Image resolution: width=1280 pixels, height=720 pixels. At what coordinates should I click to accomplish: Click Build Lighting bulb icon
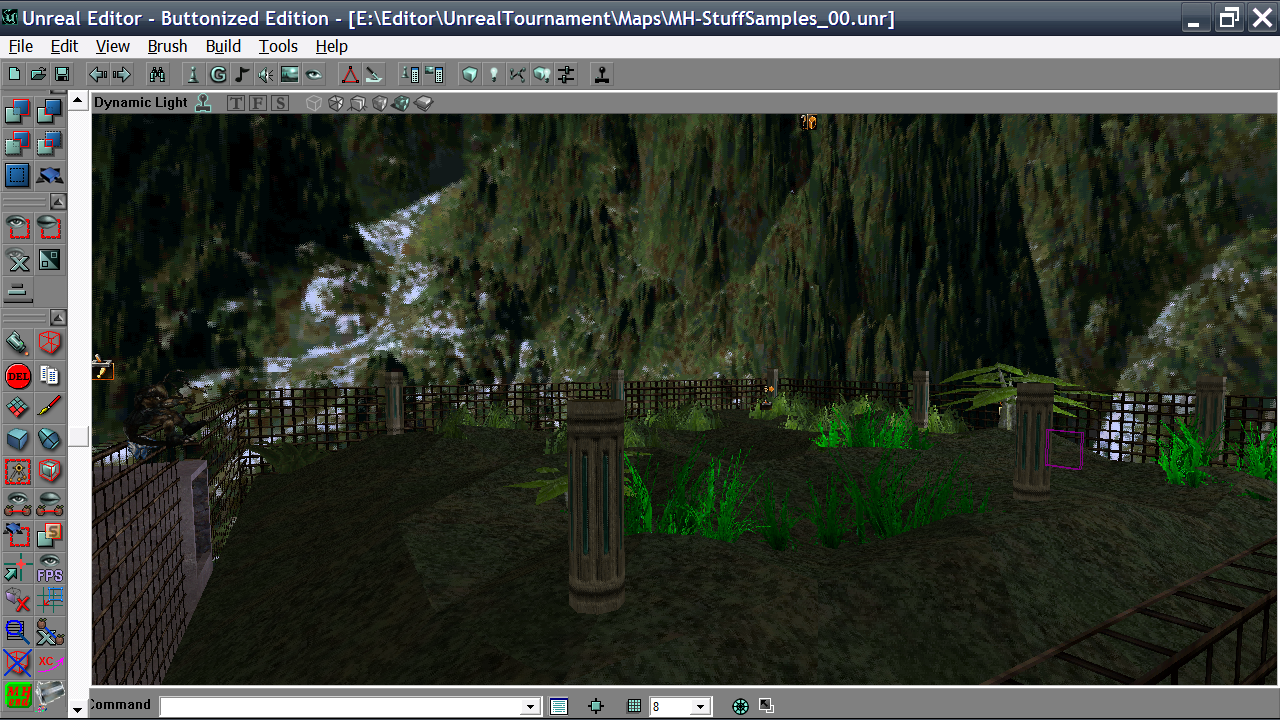pos(494,74)
